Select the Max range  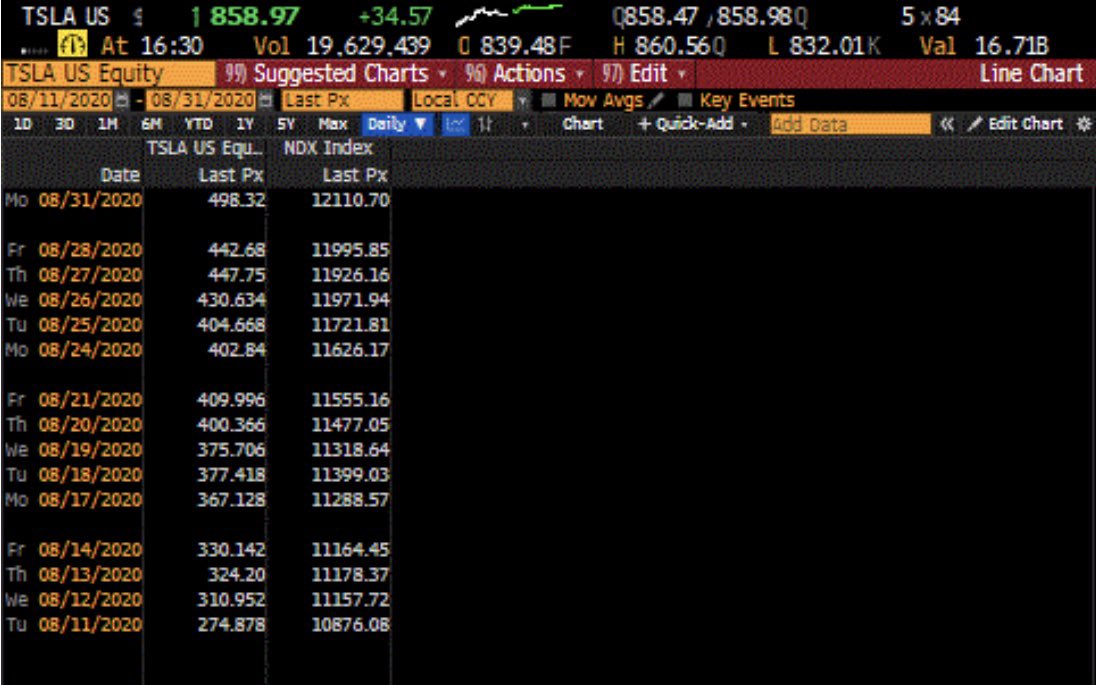coord(333,124)
